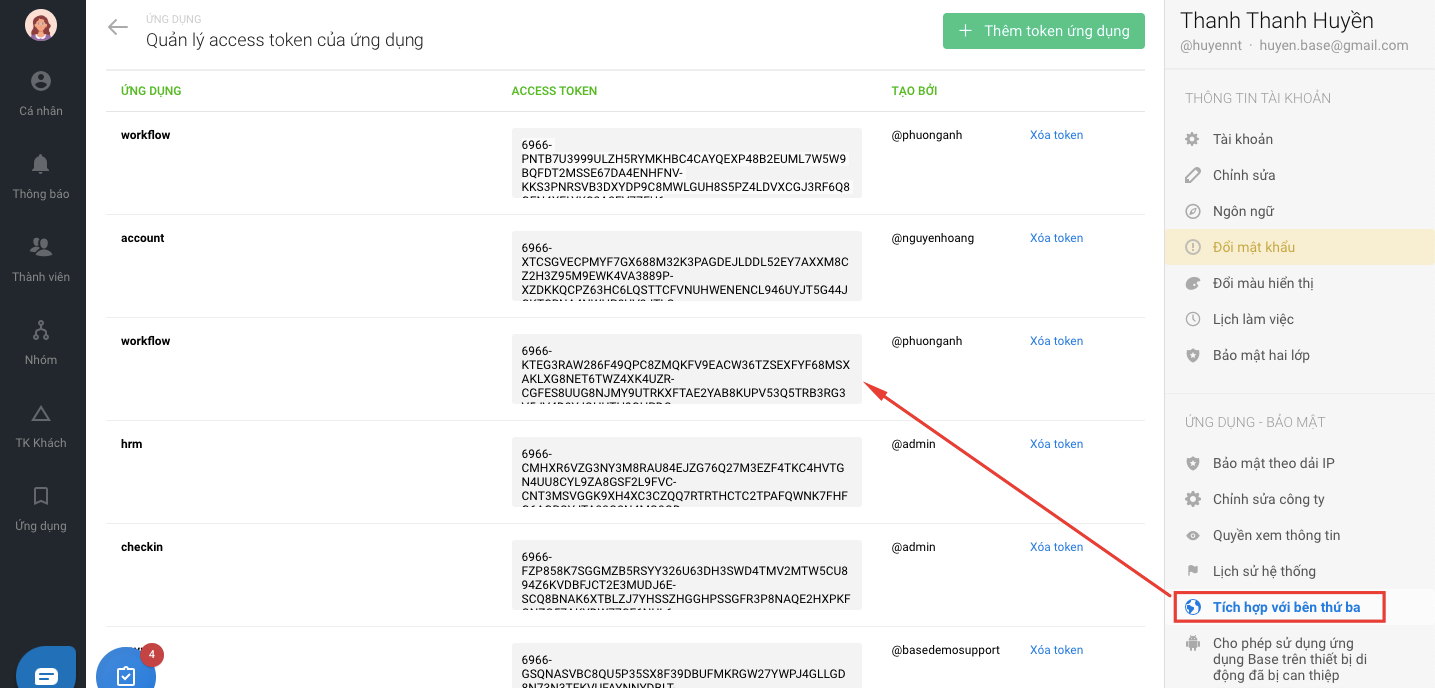This screenshot has height=688, width=1435.
Task: Click creator @nguyenhoang in account row
Action: click(933, 238)
